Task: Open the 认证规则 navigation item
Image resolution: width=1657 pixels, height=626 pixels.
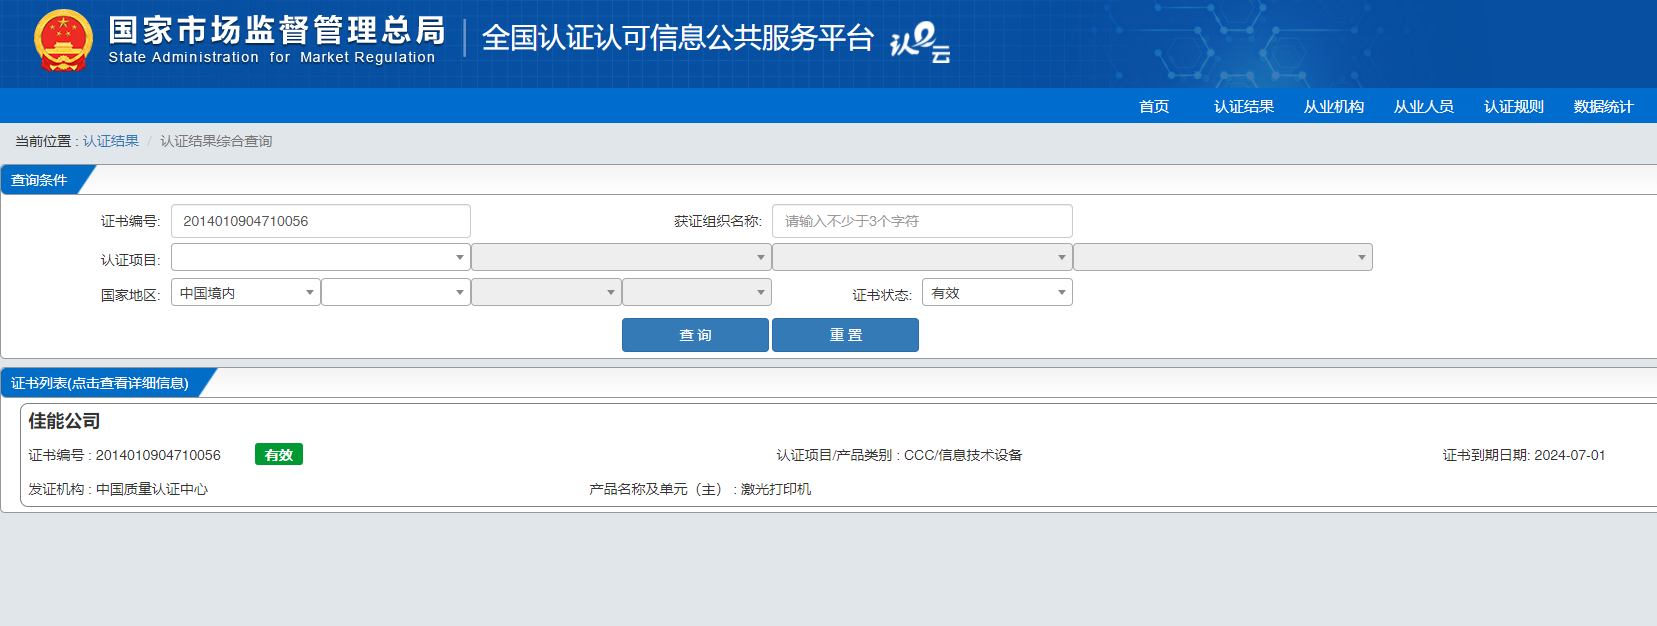Action: point(1514,106)
